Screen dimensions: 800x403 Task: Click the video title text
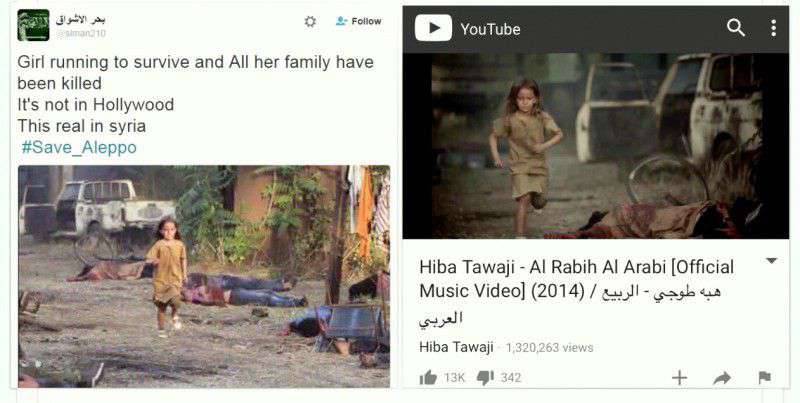[577, 292]
